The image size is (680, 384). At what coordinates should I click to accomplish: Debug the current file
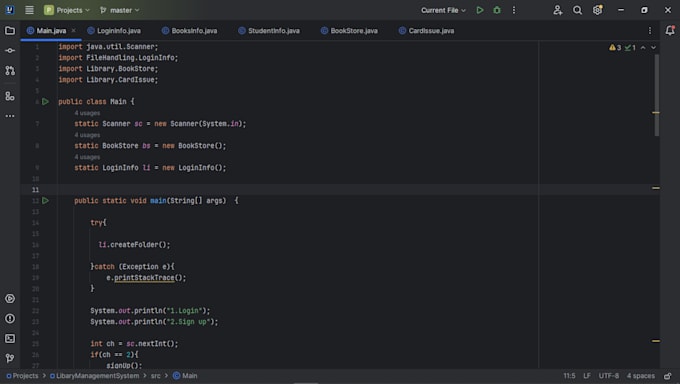(497, 10)
